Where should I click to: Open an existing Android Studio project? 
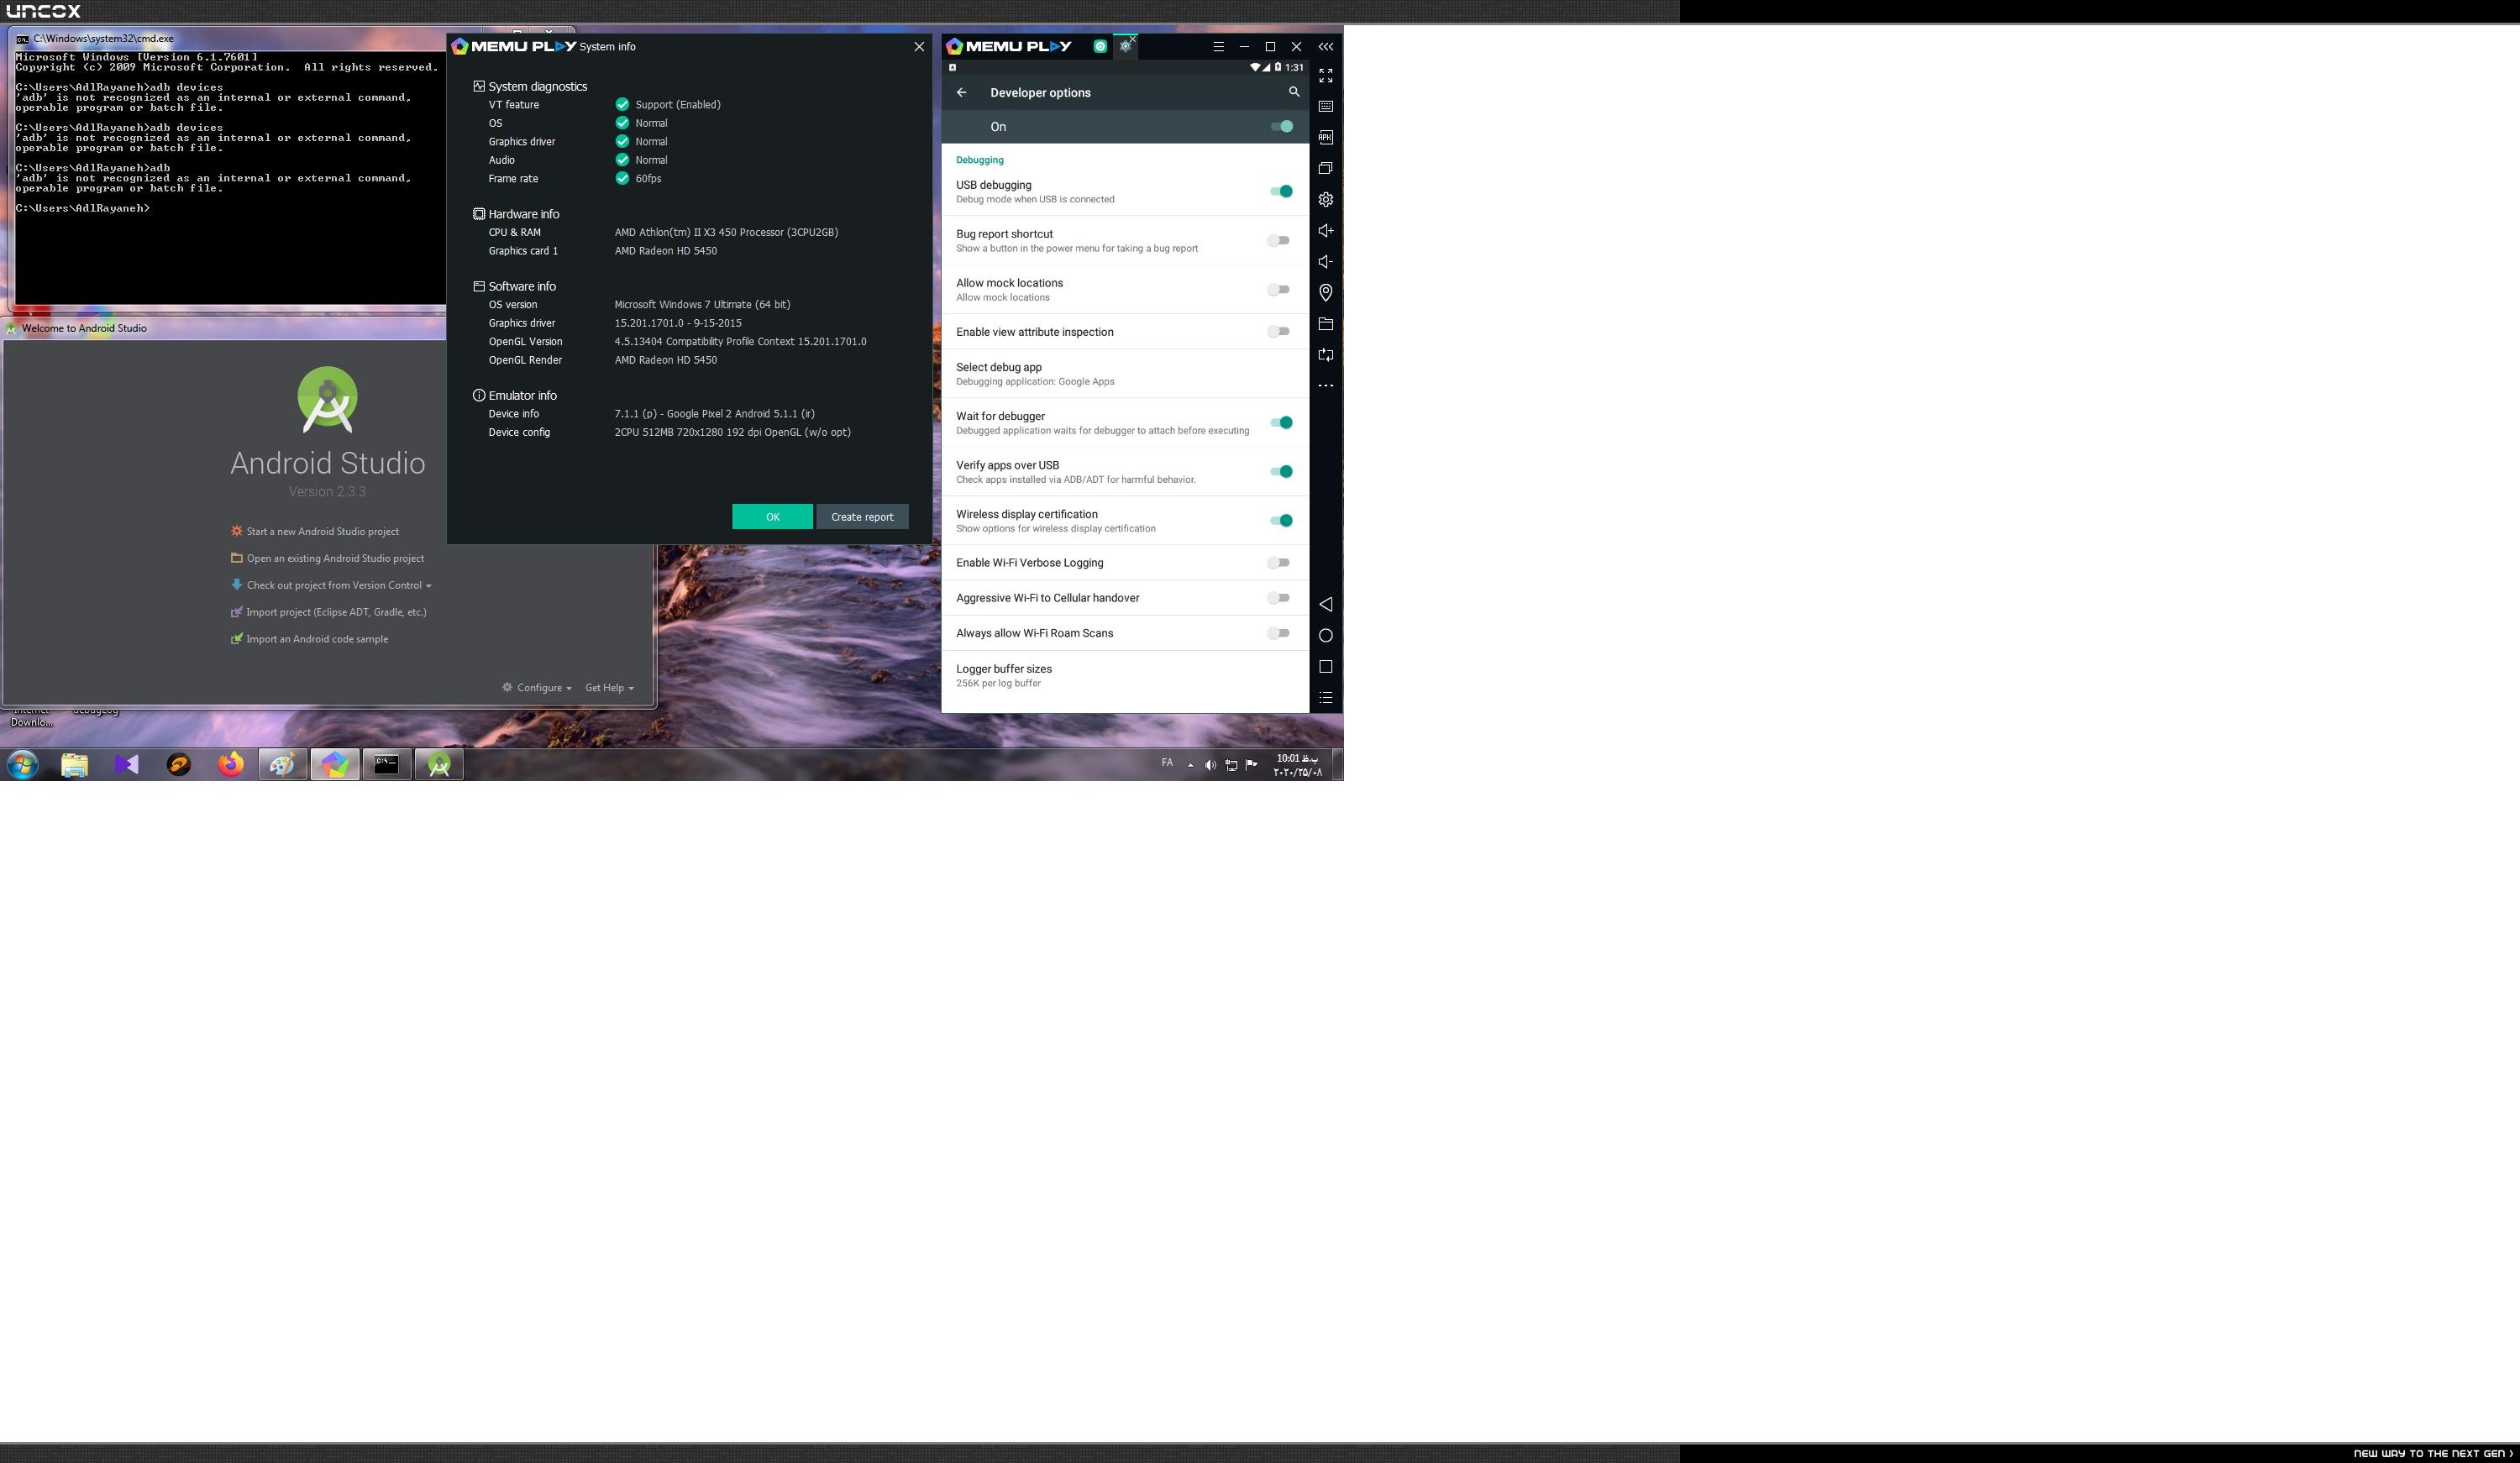tap(327, 558)
